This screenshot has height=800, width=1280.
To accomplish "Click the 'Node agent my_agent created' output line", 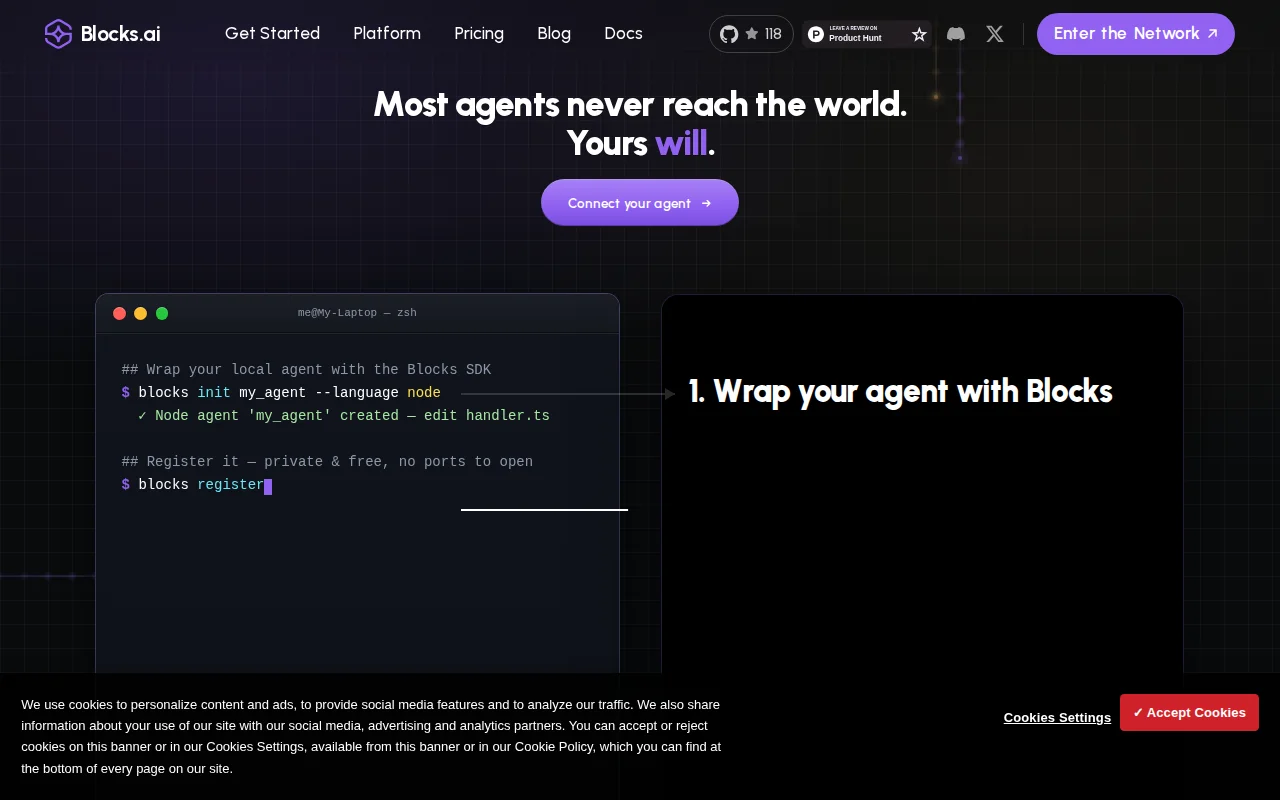I will pyautogui.click(x=344, y=416).
